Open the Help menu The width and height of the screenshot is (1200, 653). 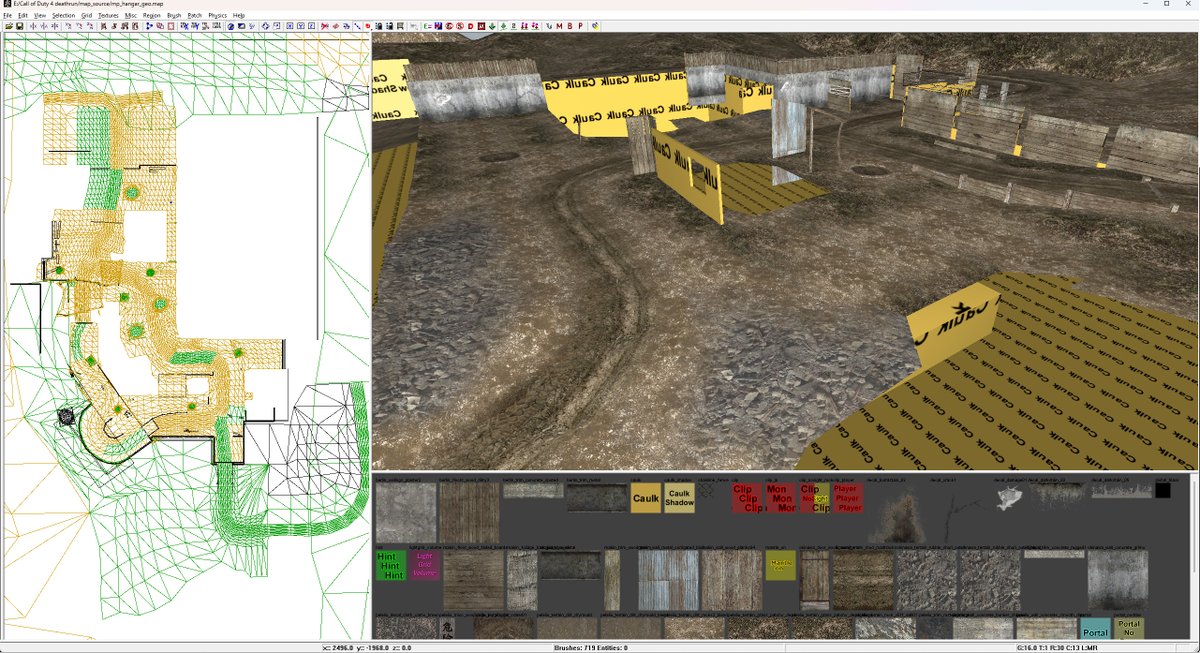click(239, 16)
